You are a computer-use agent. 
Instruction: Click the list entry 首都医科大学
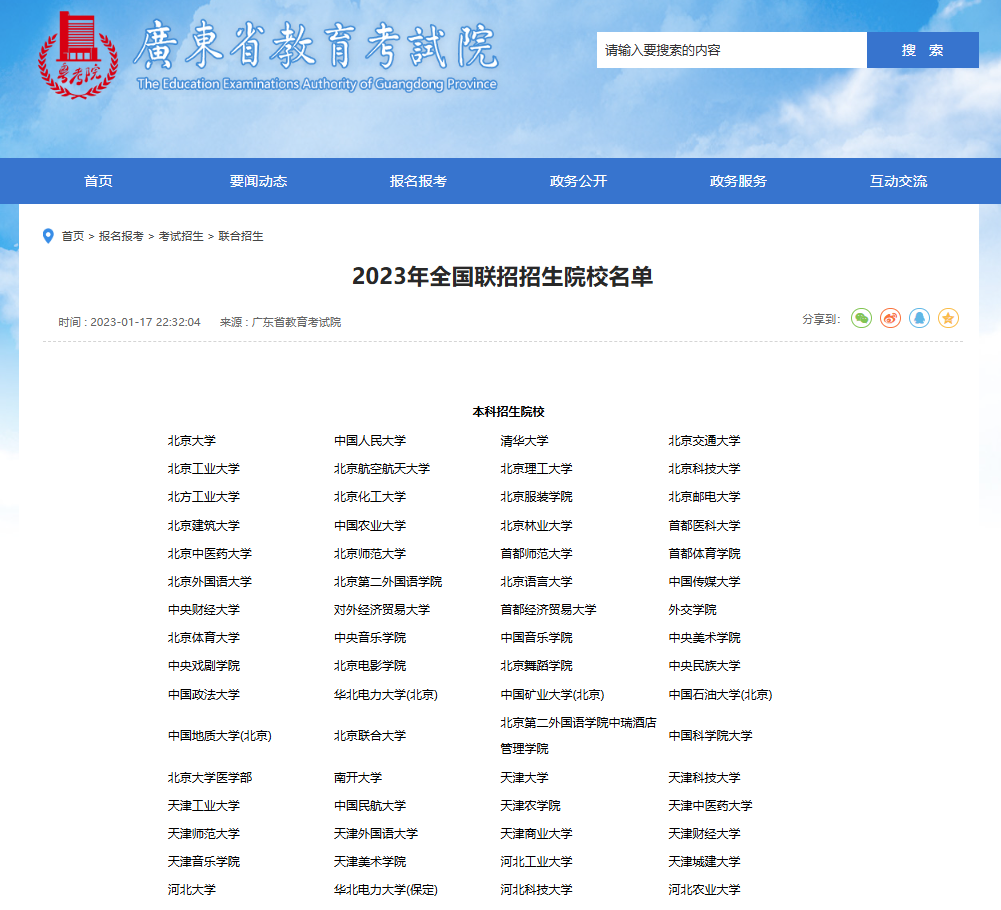pos(704,526)
